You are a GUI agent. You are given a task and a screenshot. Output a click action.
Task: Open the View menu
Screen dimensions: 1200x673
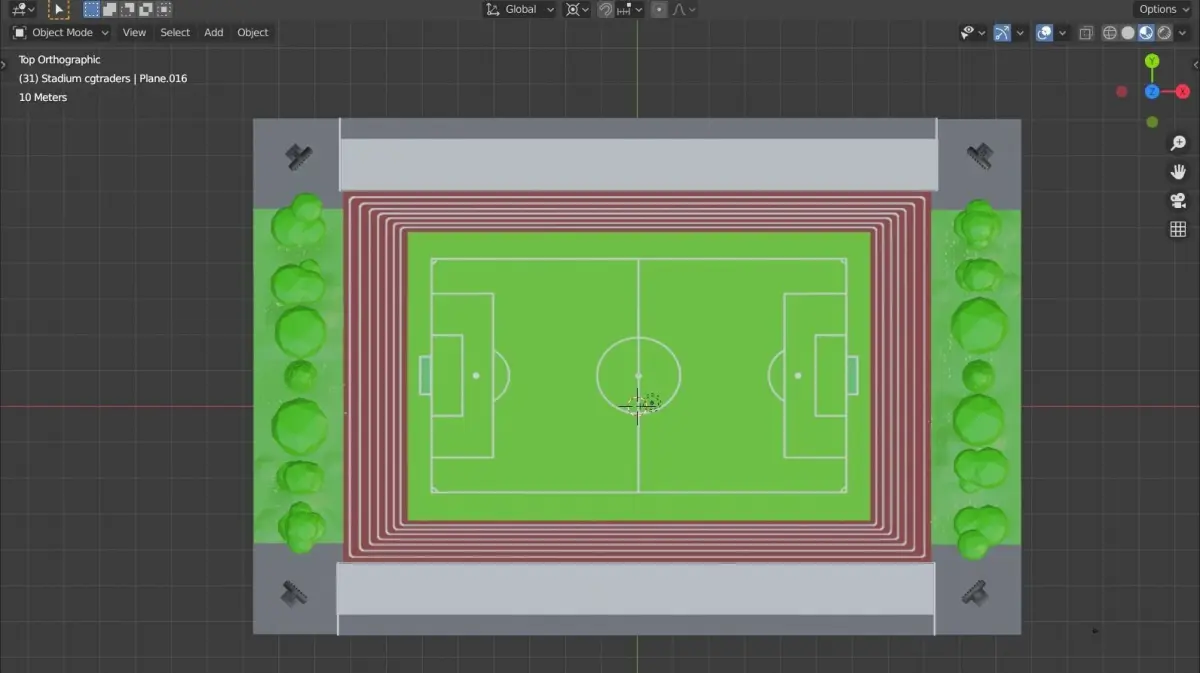pos(134,32)
